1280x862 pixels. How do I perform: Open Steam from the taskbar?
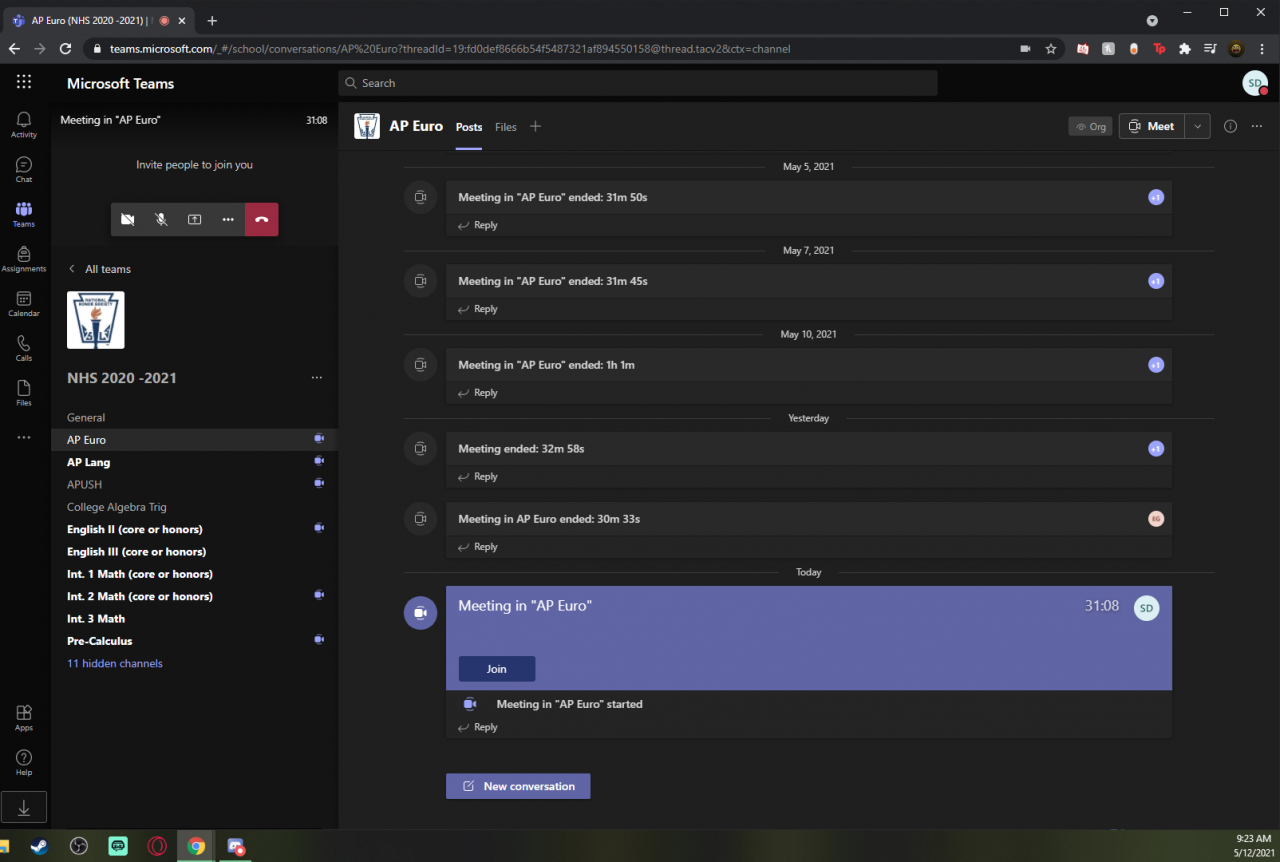[39, 846]
